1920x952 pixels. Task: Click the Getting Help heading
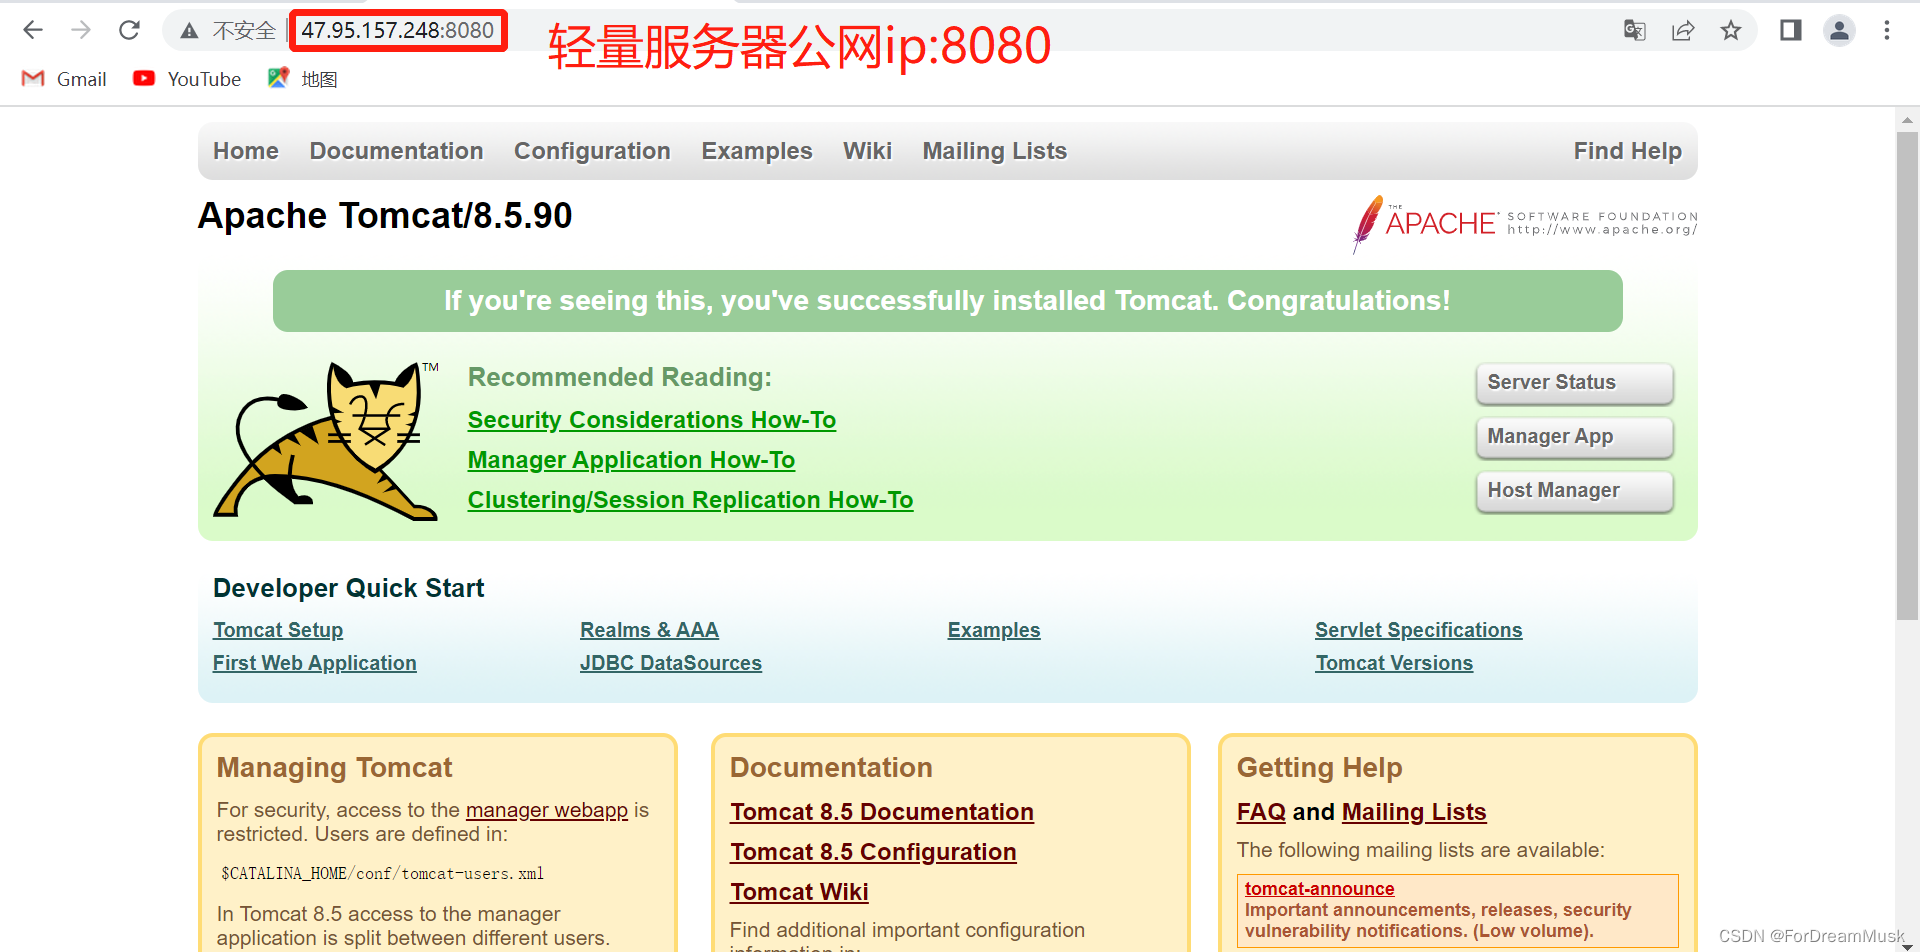[x=1319, y=767]
